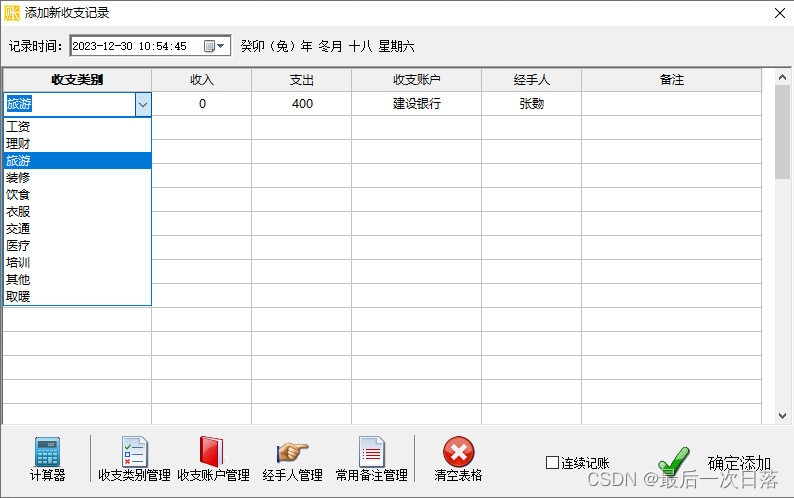Click the scrollbar down arrow
This screenshot has height=498, width=794.
[782, 416]
